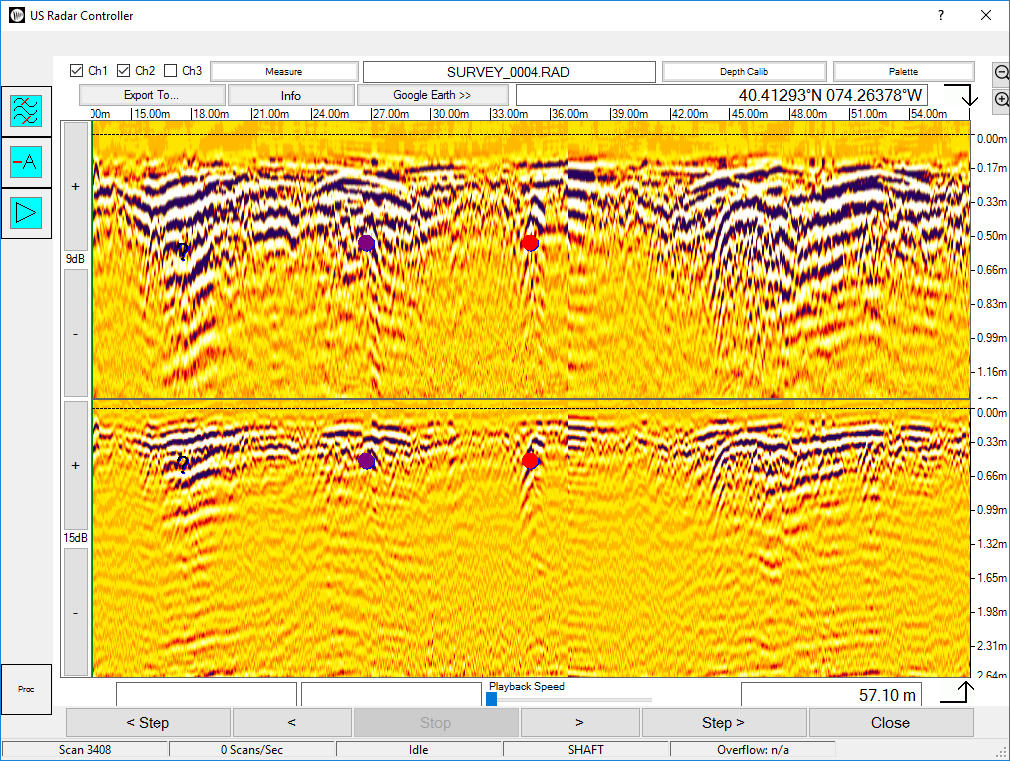Select the purple marker in upper radargram
Screen dimensions: 1010x761
coord(367,243)
